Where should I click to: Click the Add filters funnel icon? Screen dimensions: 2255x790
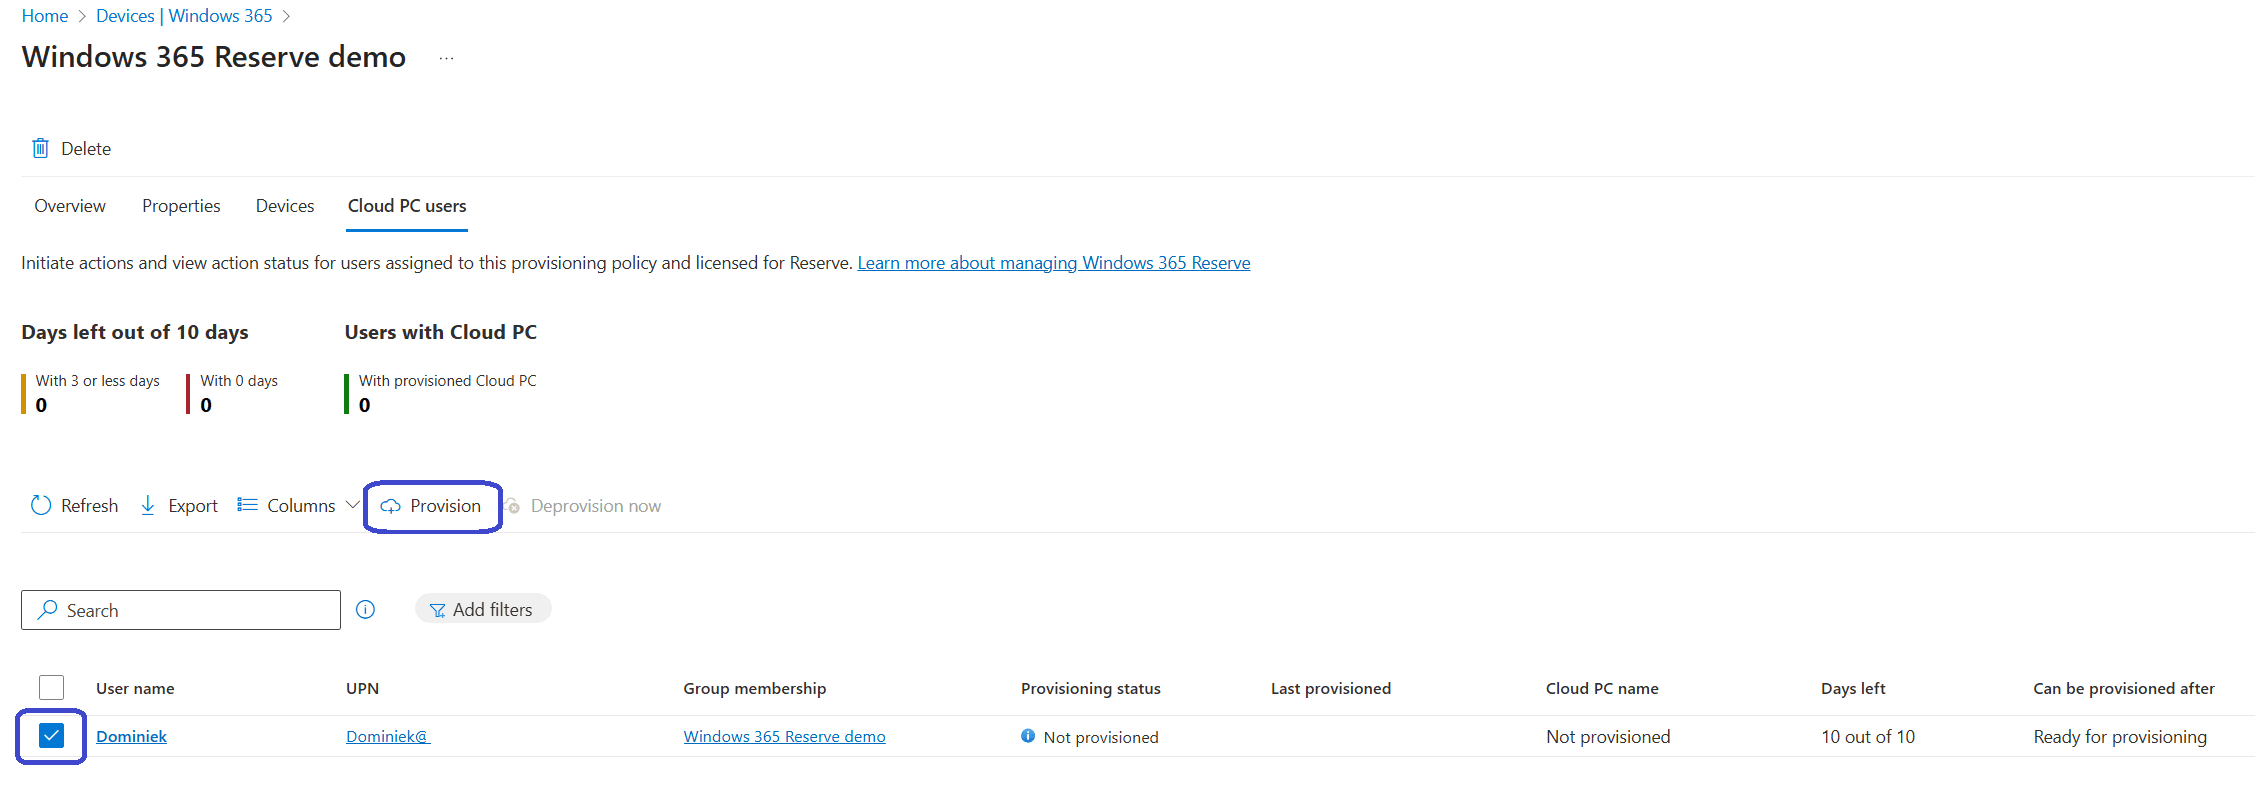coord(437,610)
